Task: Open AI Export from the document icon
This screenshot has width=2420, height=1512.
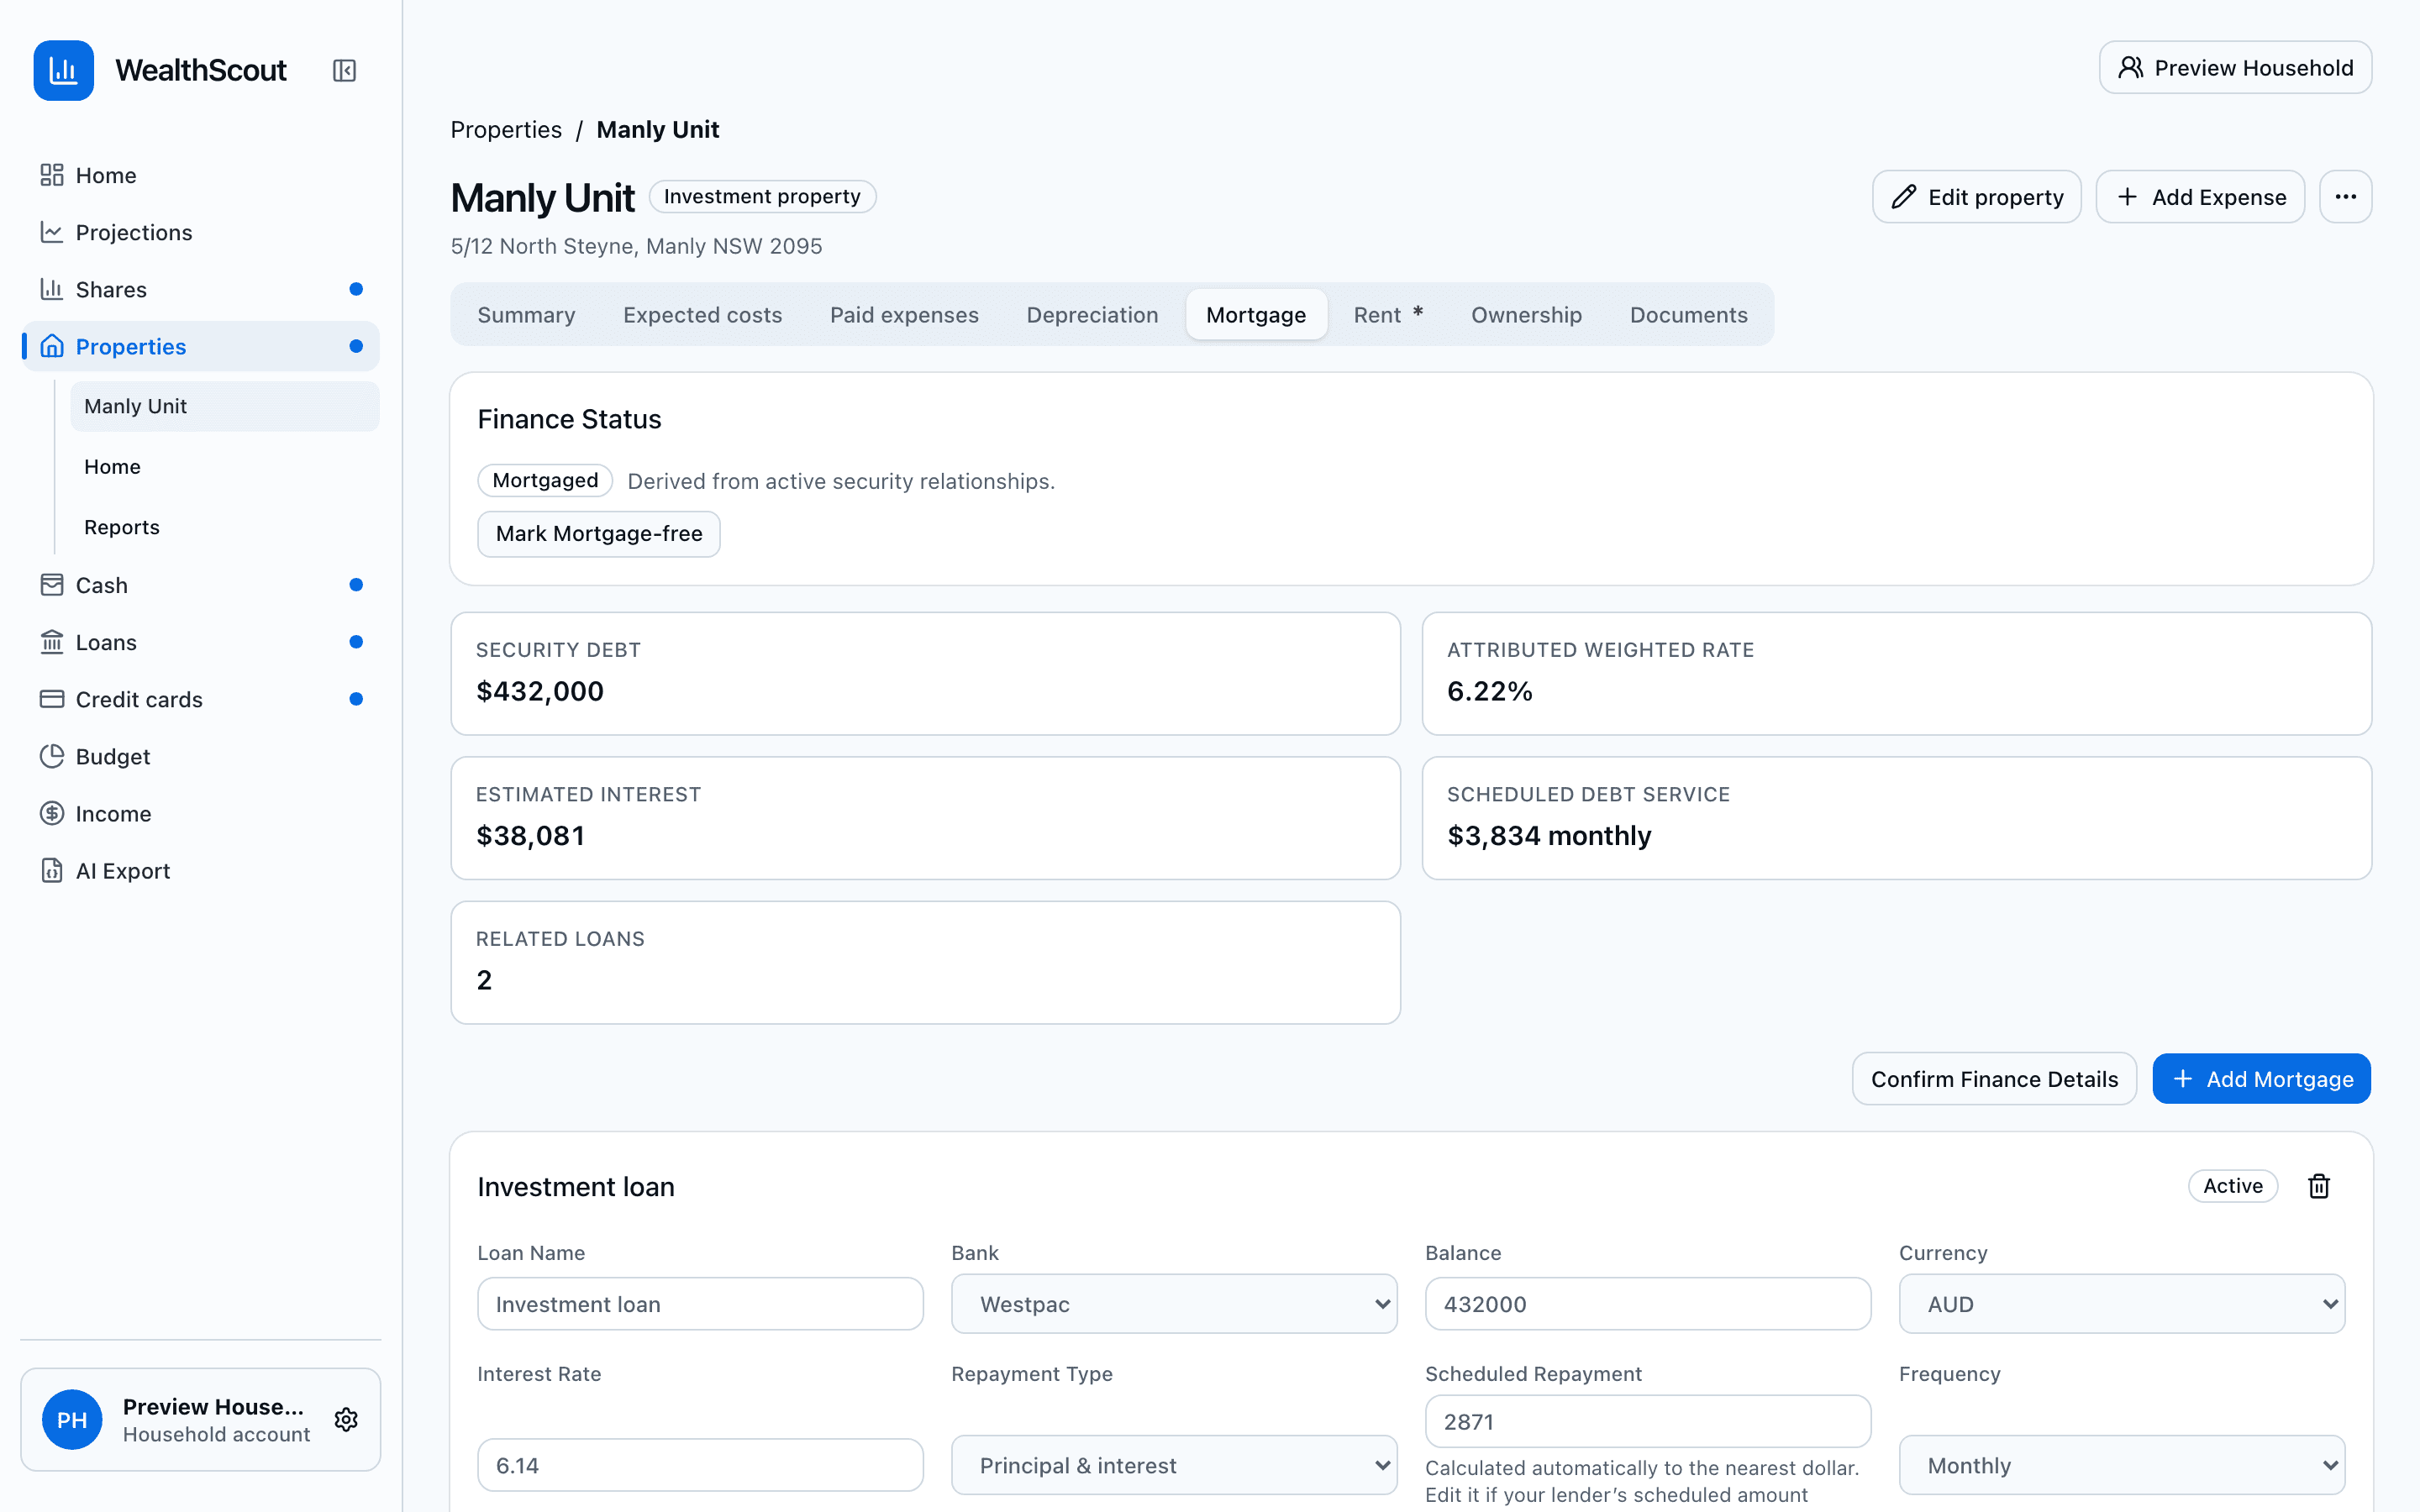Action: point(52,870)
